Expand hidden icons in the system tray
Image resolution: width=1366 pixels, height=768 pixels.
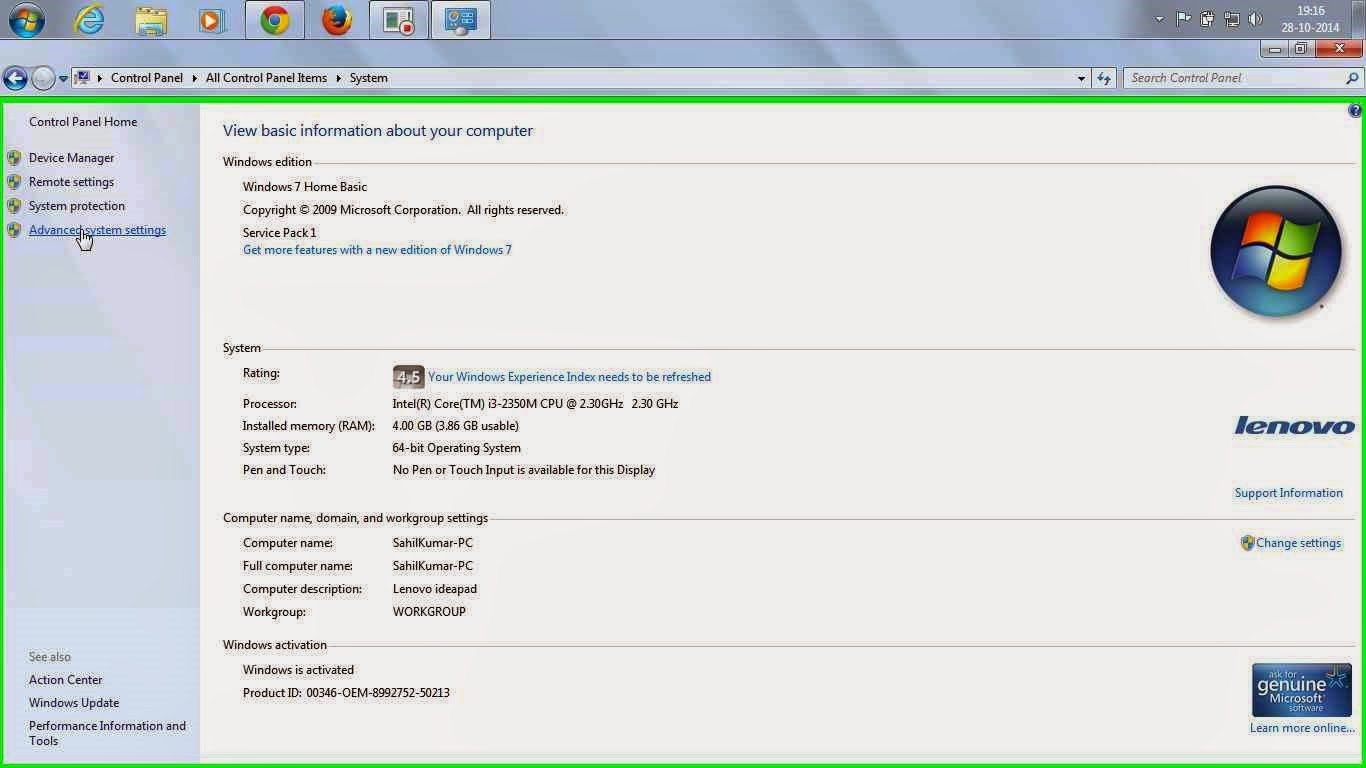pos(1158,17)
